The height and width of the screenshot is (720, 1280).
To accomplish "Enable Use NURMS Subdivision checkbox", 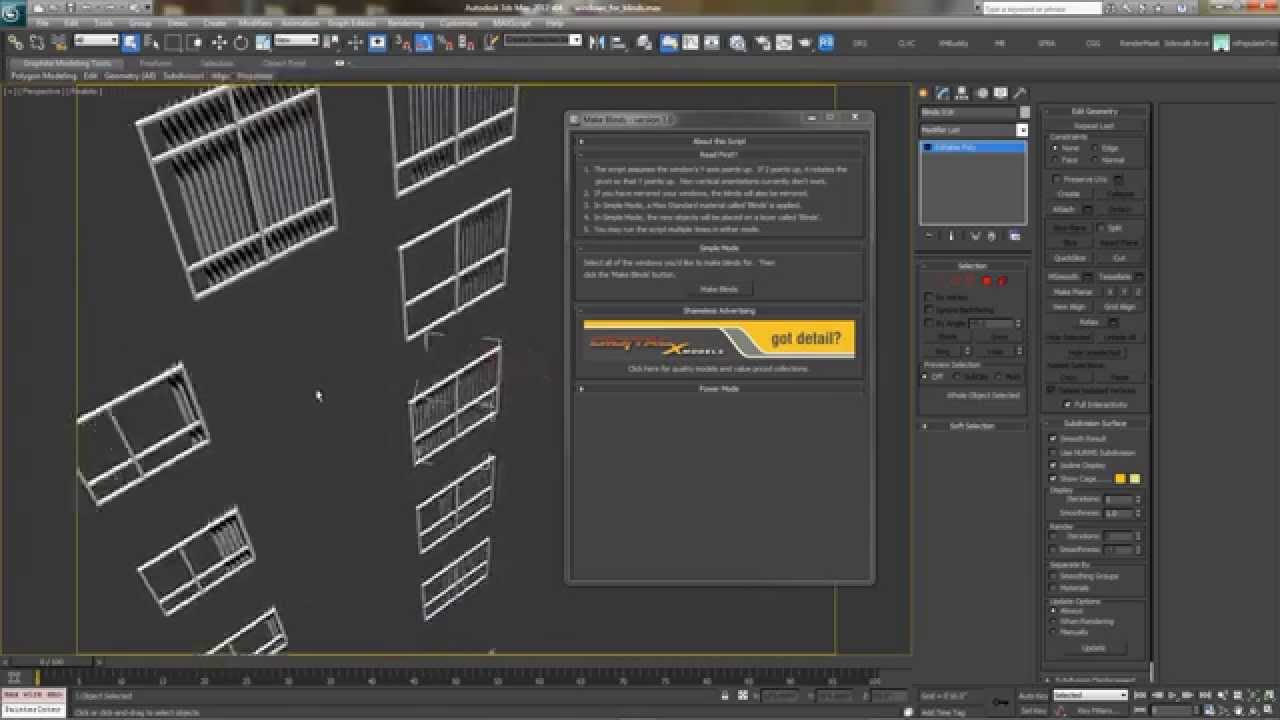I will [1053, 452].
